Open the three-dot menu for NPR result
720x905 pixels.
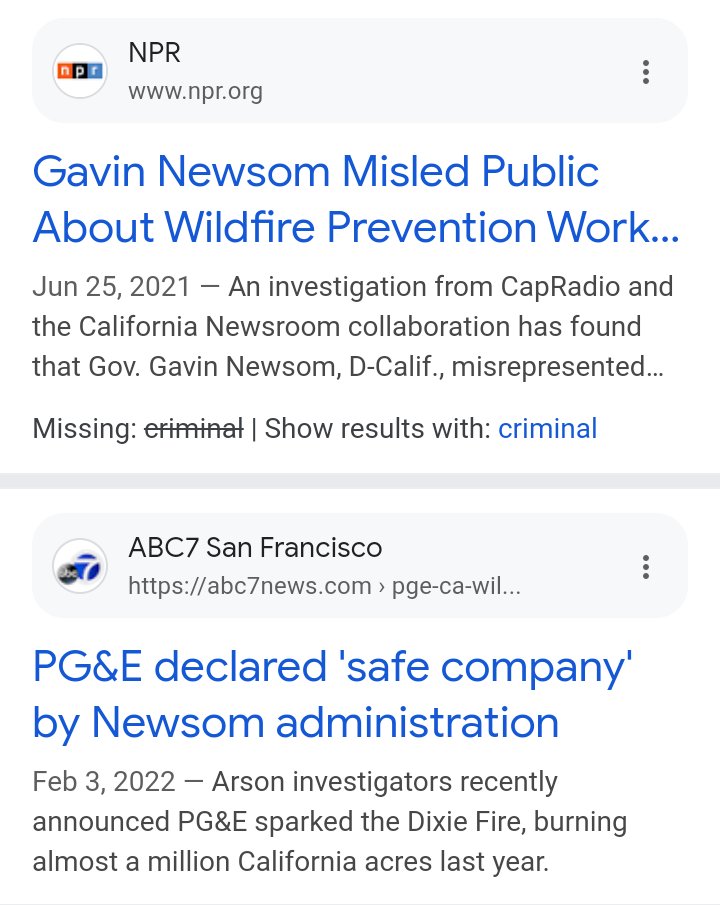pyautogui.click(x=646, y=72)
